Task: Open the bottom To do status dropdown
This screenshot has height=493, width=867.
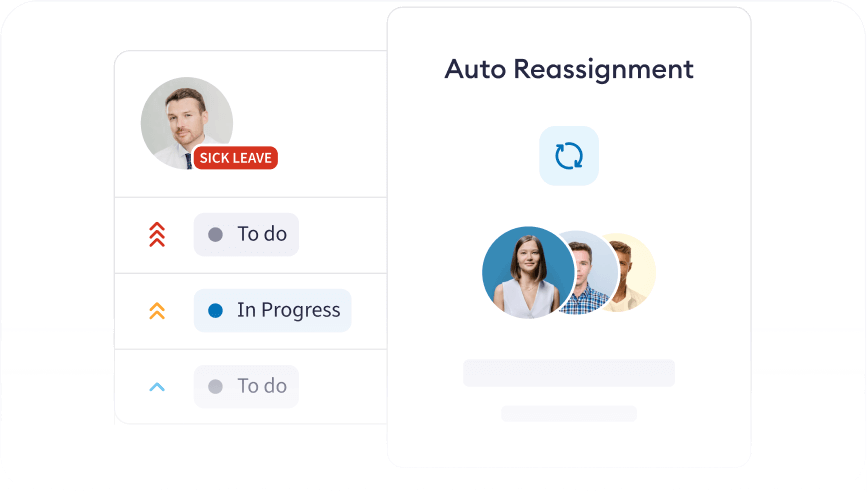Action: click(x=246, y=386)
